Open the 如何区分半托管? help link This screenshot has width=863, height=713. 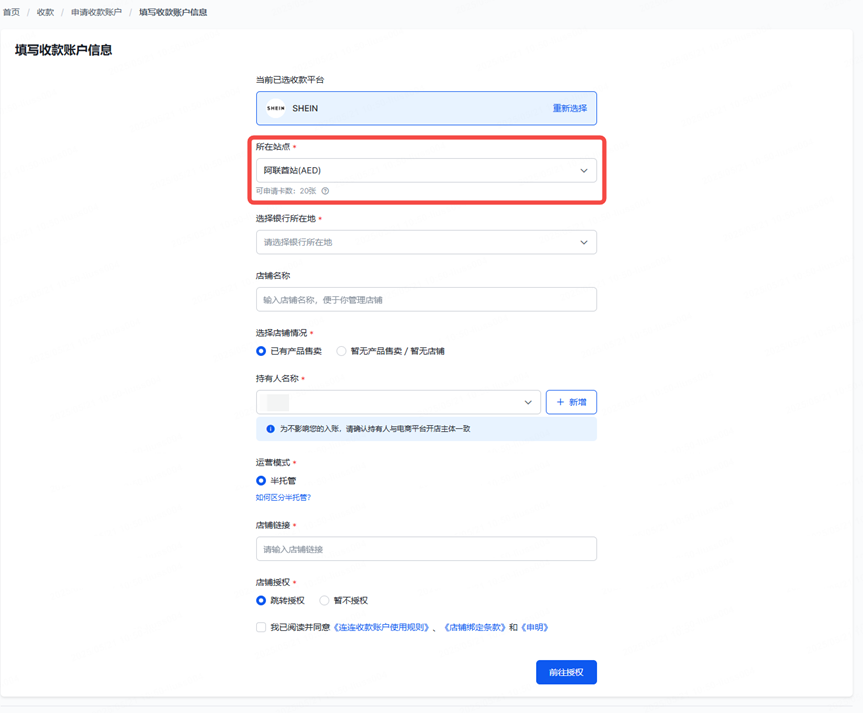(x=283, y=497)
